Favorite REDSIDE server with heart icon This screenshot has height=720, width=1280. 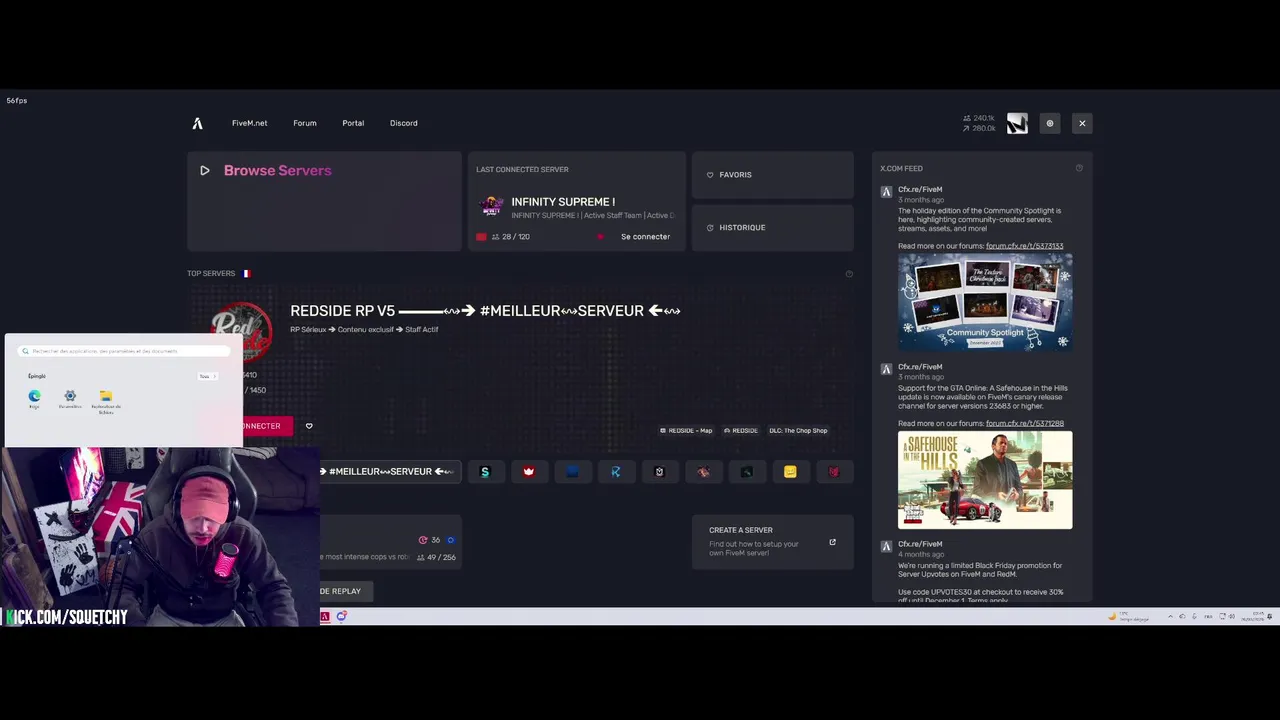[x=309, y=426]
